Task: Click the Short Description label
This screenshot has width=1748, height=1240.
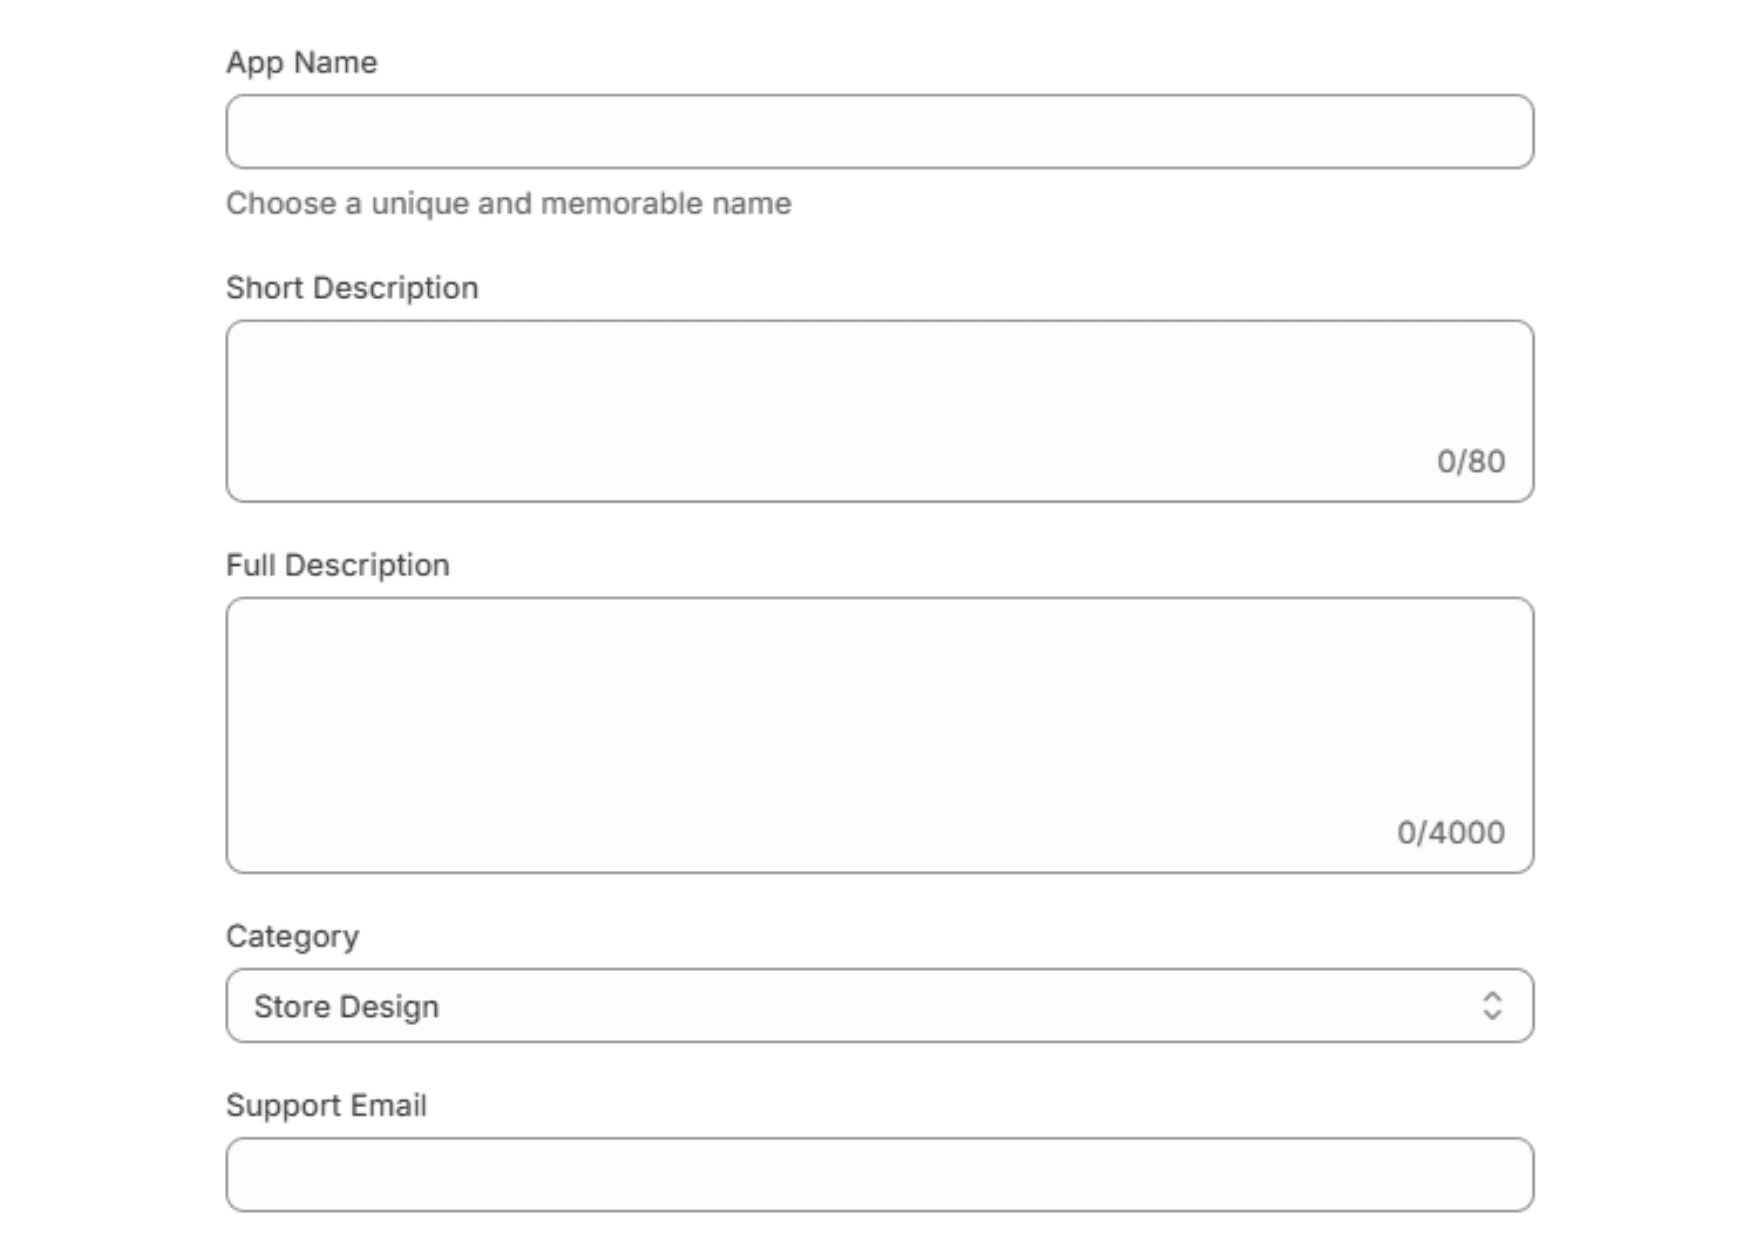Action: tap(352, 288)
